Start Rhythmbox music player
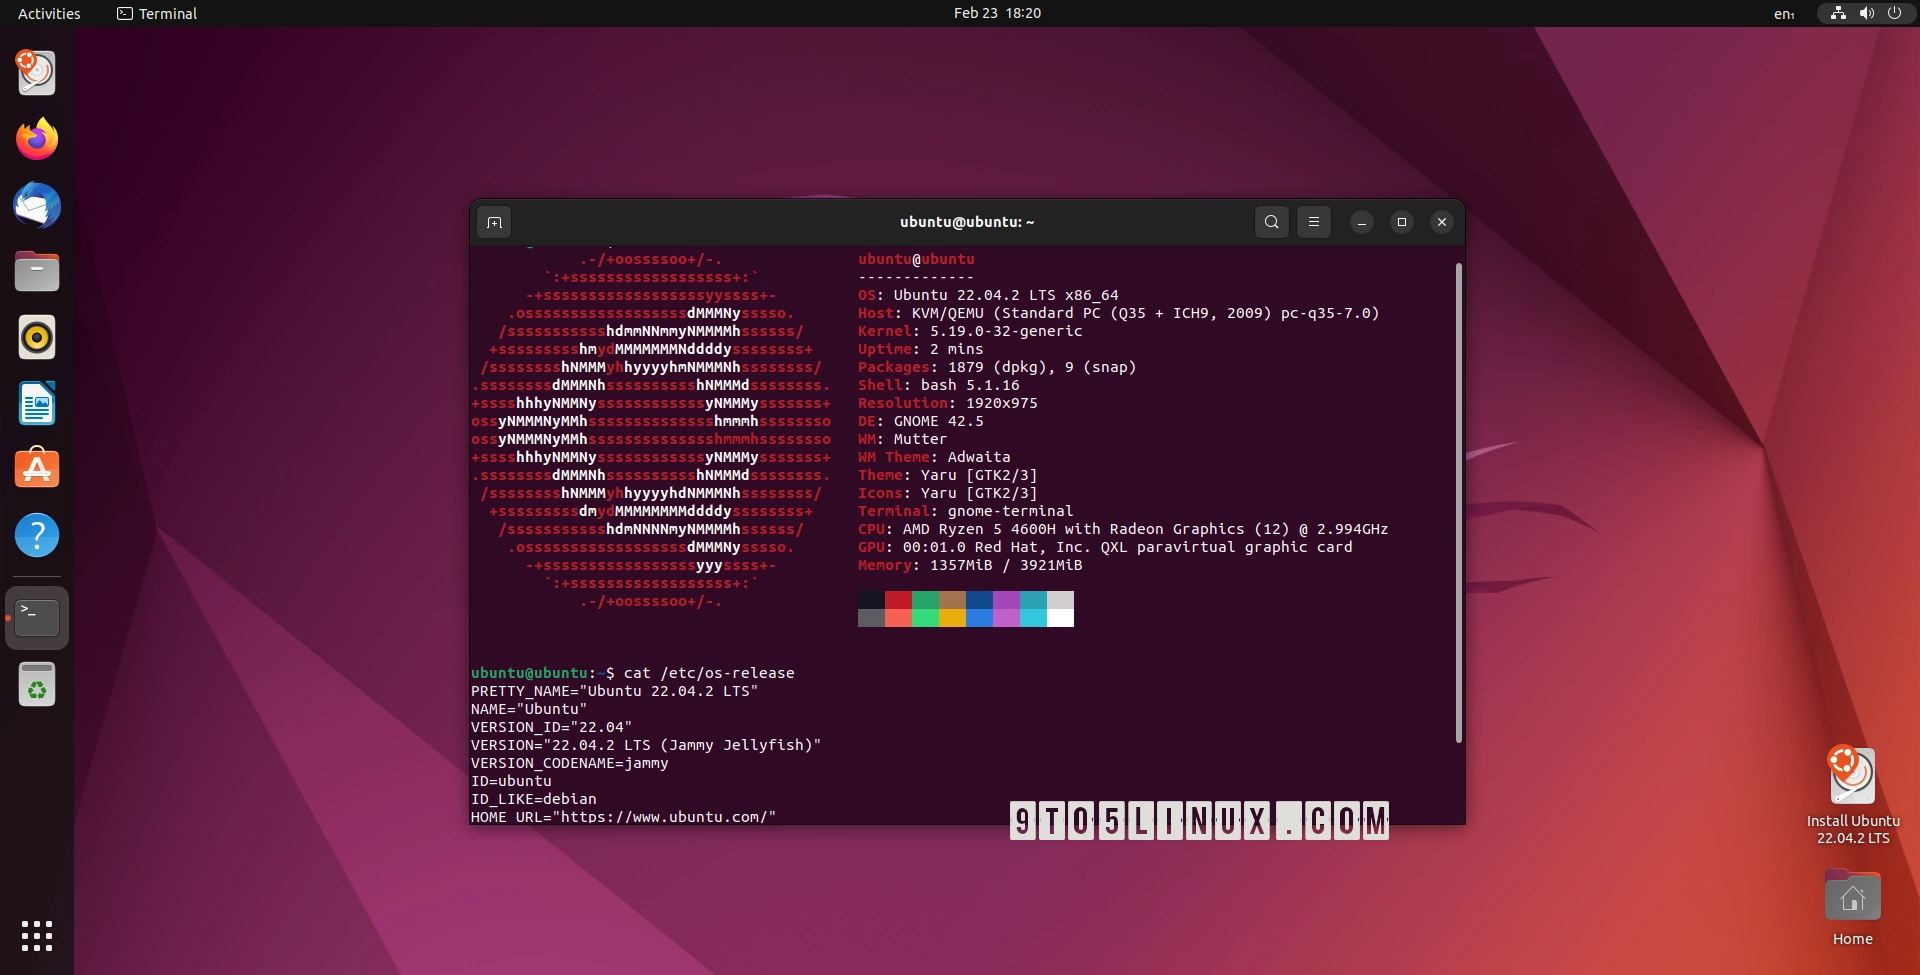The image size is (1920, 975). pos(37,337)
